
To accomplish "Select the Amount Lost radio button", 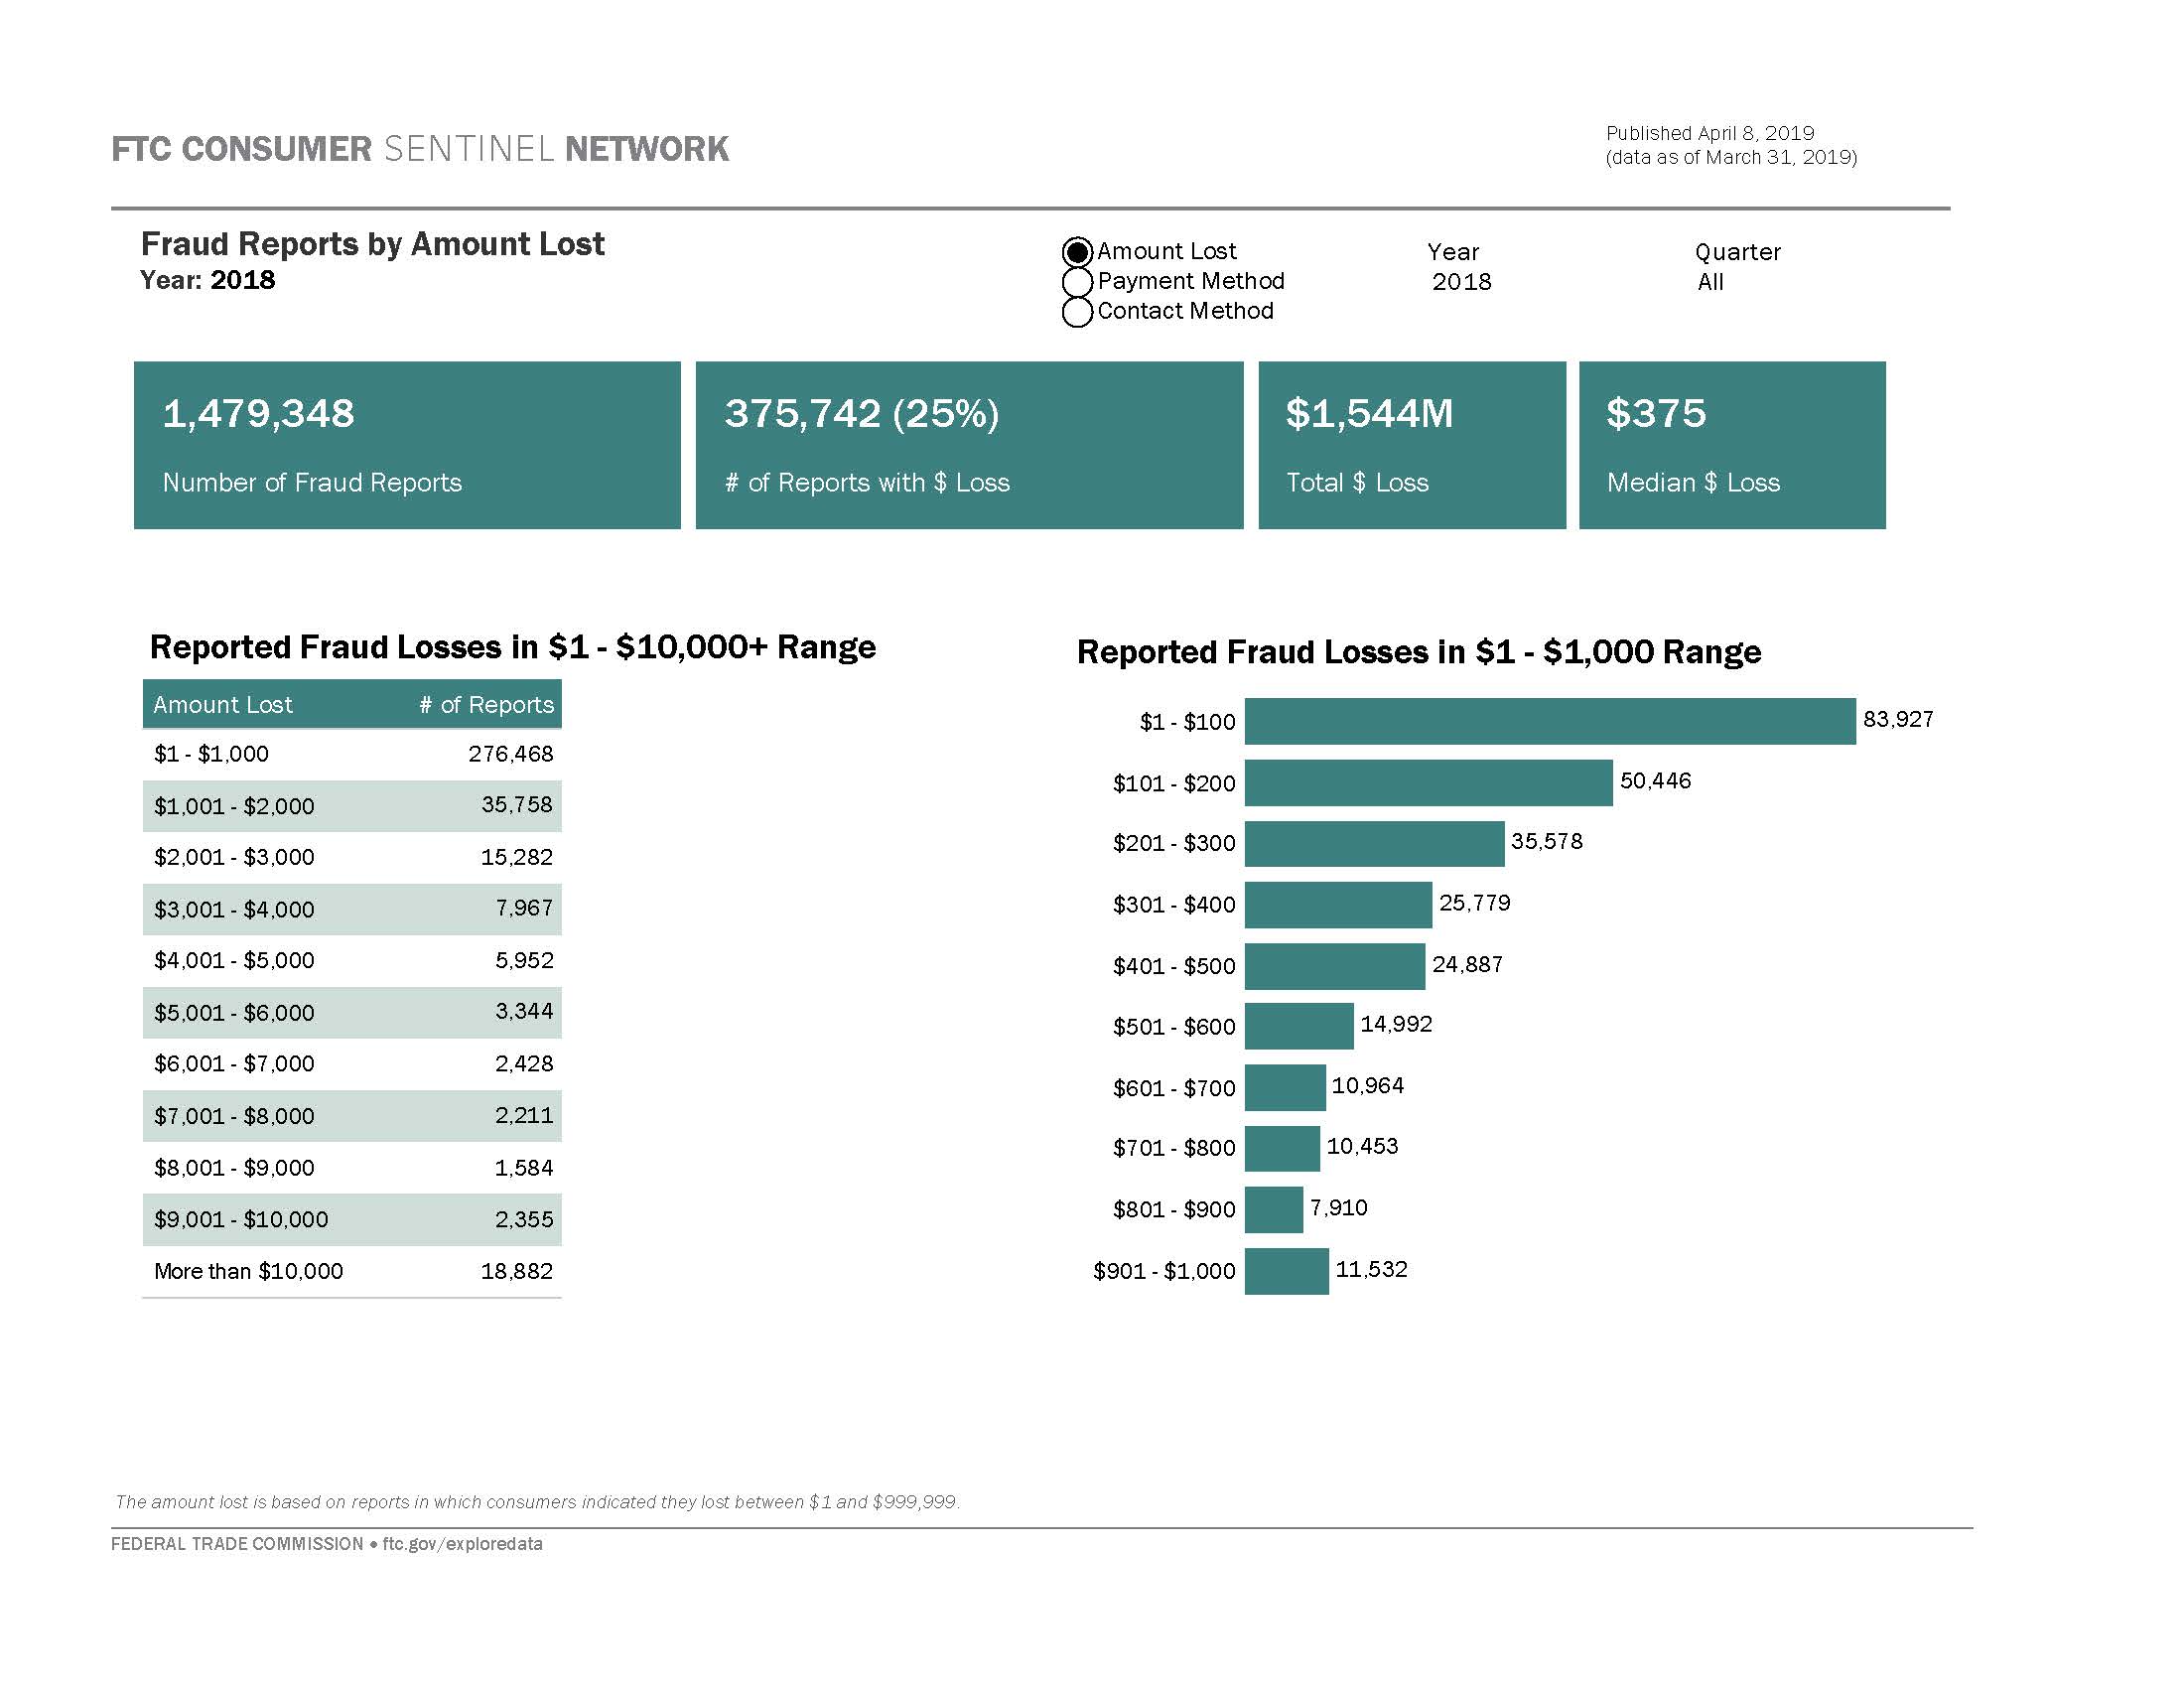I will [x=1076, y=252].
